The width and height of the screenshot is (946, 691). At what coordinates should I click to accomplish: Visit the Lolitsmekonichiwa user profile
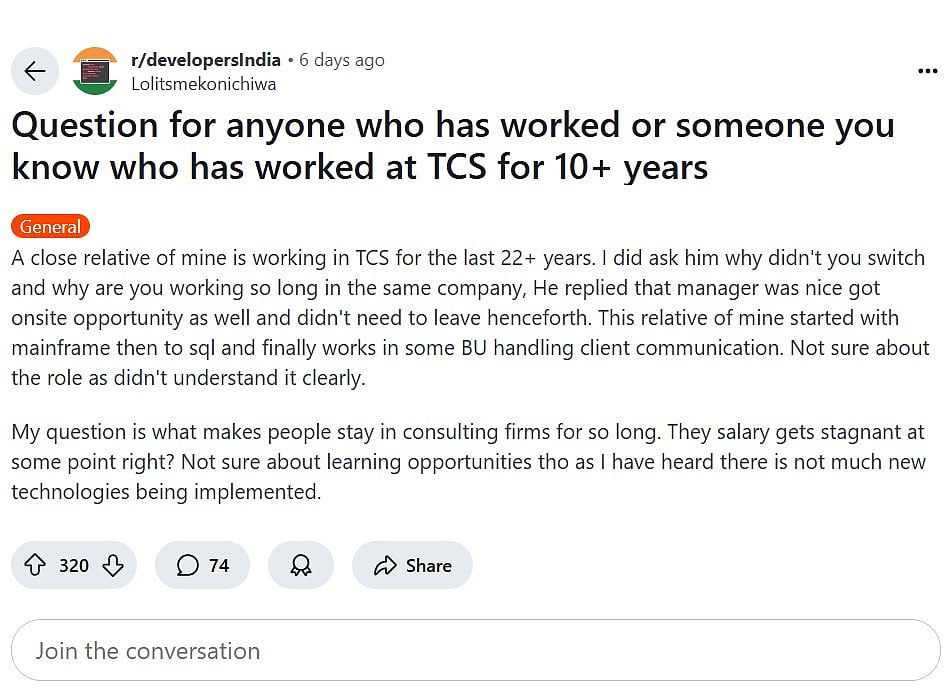(x=203, y=84)
